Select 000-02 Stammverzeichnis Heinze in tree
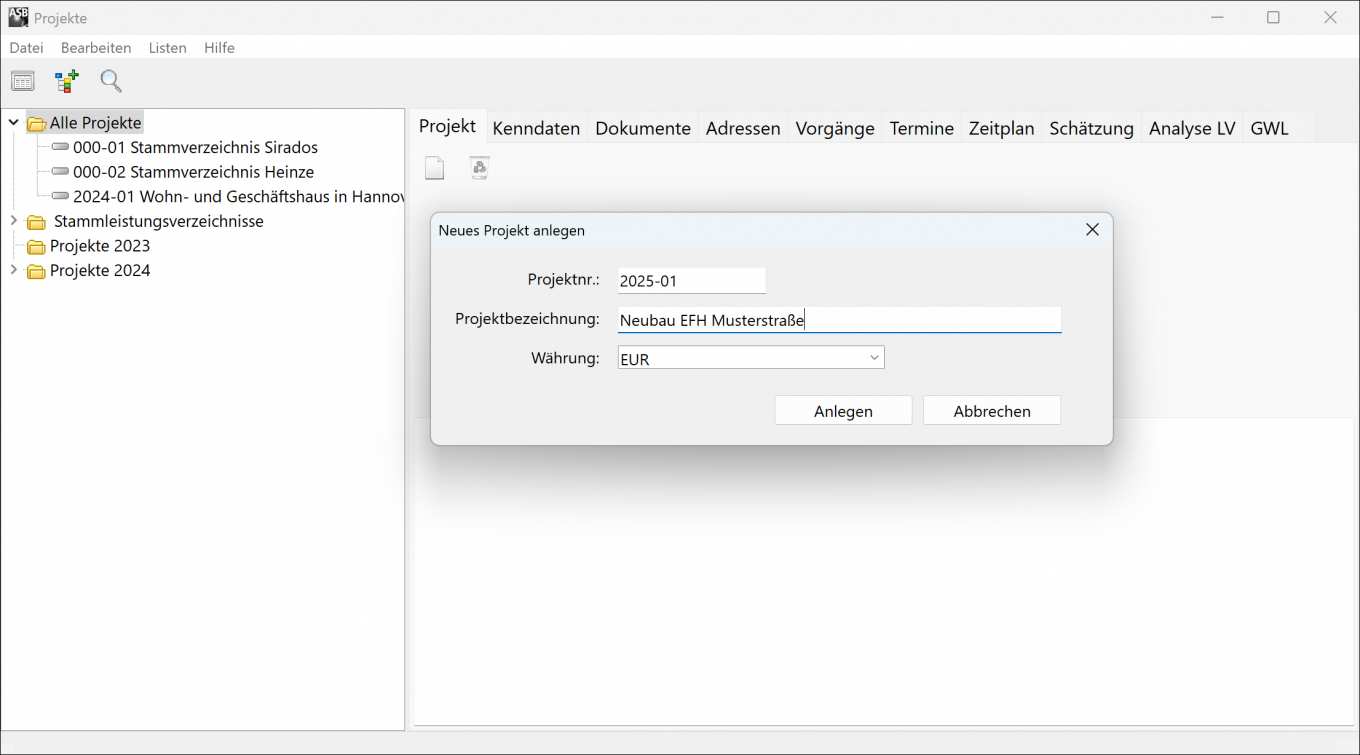Viewport: 1360px width, 755px height. tap(193, 172)
